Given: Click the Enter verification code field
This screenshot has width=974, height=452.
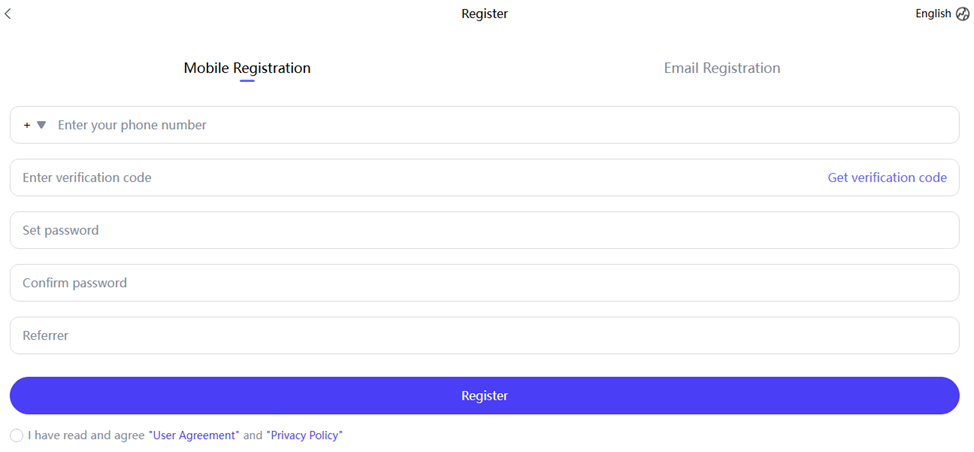Looking at the screenshot, I should click(400, 178).
